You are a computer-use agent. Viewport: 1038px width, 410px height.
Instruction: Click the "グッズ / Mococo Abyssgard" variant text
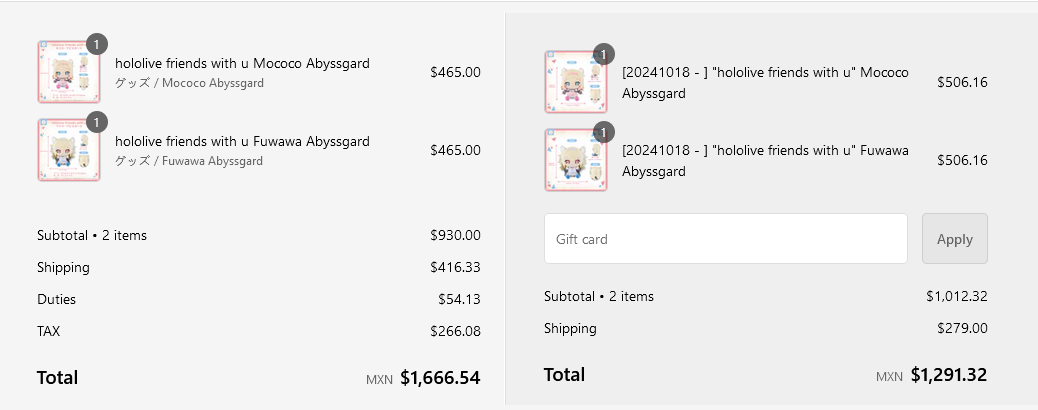(x=189, y=83)
